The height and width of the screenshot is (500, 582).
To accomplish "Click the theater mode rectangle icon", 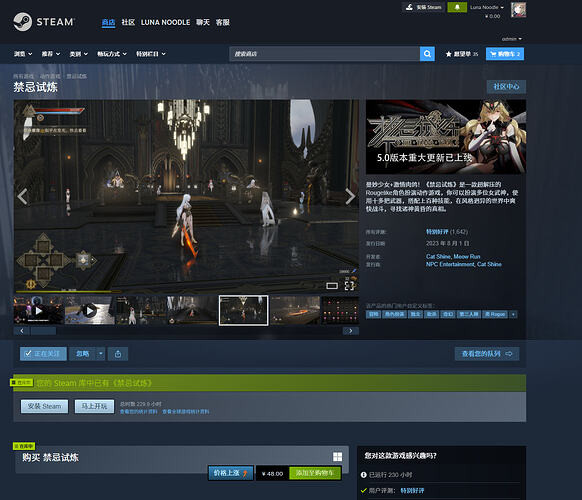I will 332,285.
